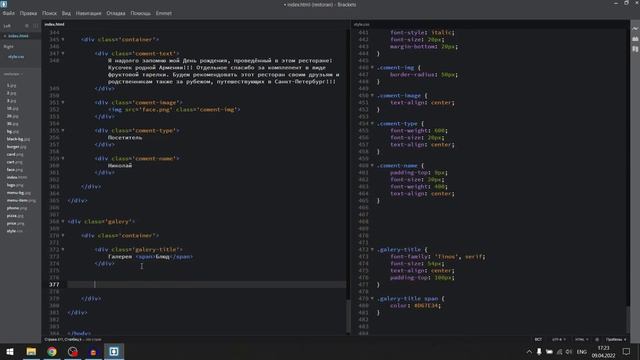The height and width of the screenshot is (360, 640).
Task: Open the UTF-8 encoding dropdown
Action: click(x=558, y=340)
